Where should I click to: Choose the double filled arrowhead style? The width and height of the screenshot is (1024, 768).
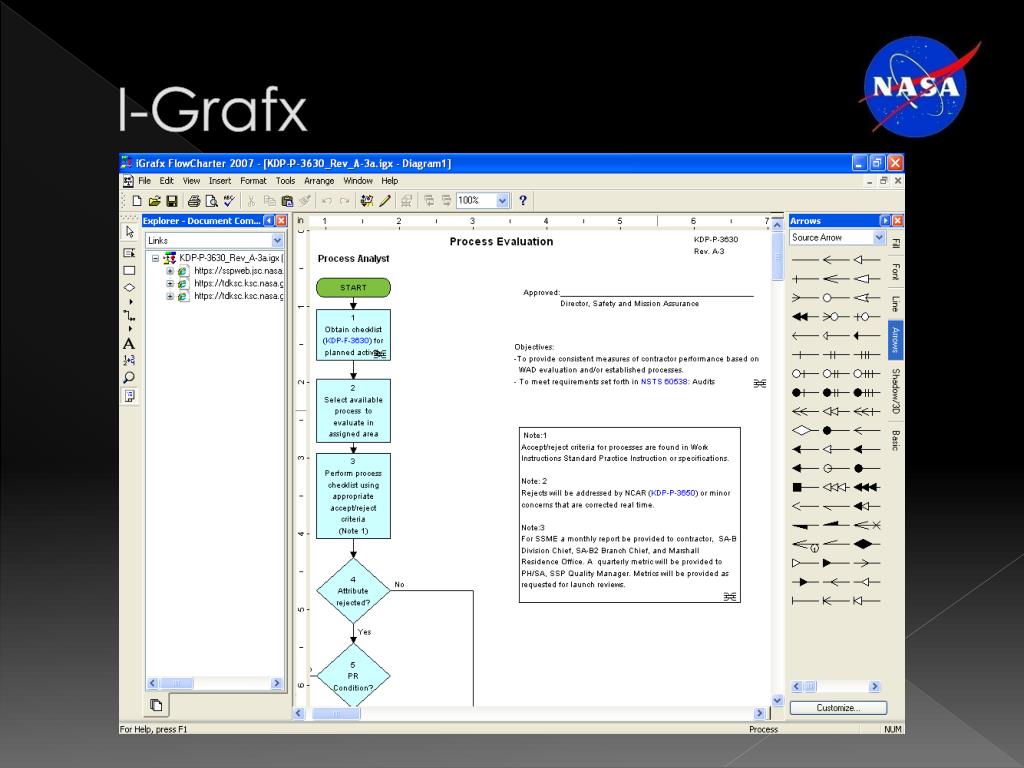[x=805, y=317]
